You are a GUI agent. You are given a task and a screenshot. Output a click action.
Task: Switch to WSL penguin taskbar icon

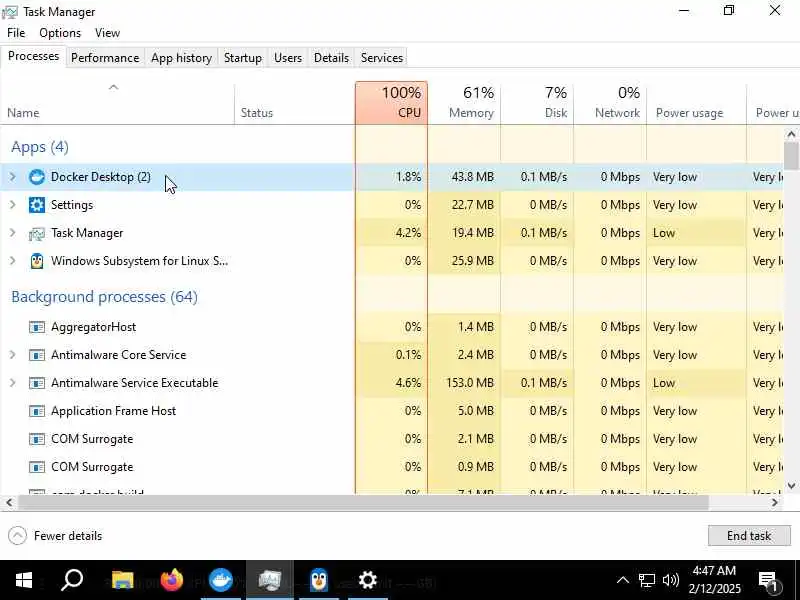click(319, 580)
